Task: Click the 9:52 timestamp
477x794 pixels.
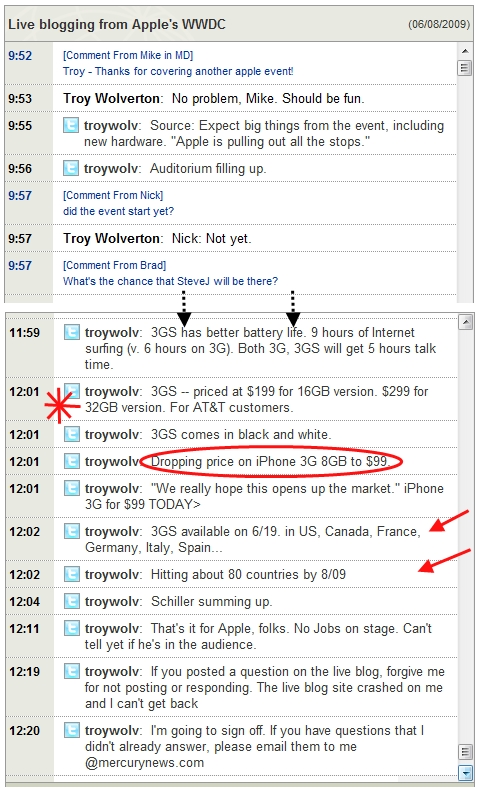Action: click(20, 56)
